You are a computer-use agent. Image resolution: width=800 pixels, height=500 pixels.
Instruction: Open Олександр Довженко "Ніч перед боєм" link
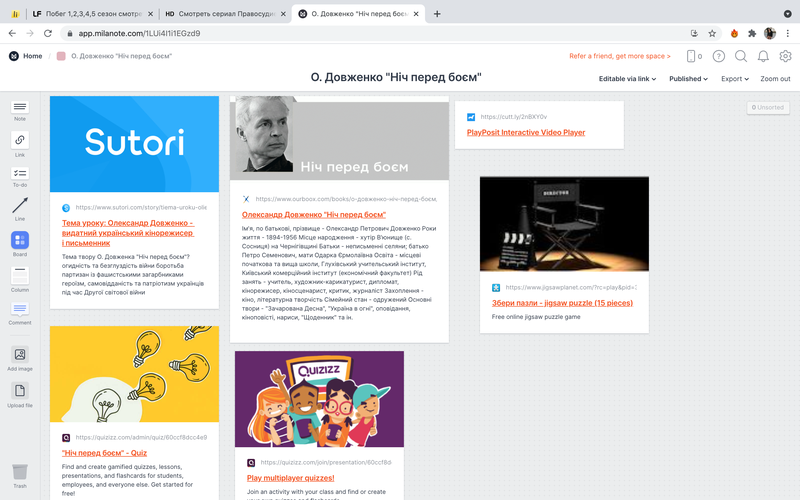coord(314,214)
